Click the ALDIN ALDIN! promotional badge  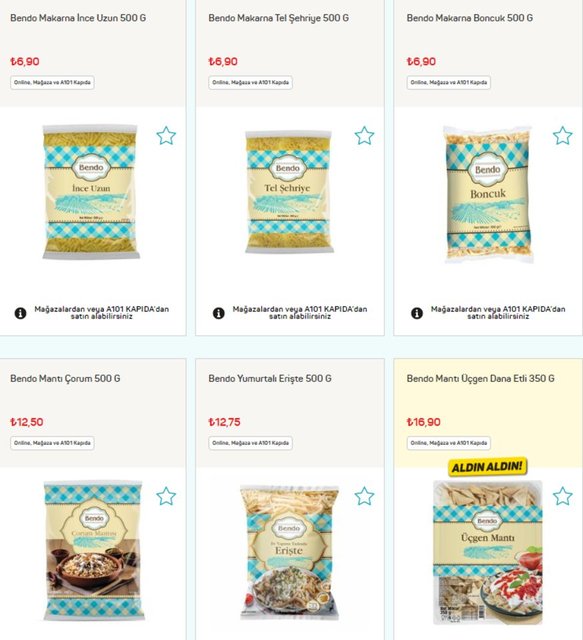tap(487, 467)
